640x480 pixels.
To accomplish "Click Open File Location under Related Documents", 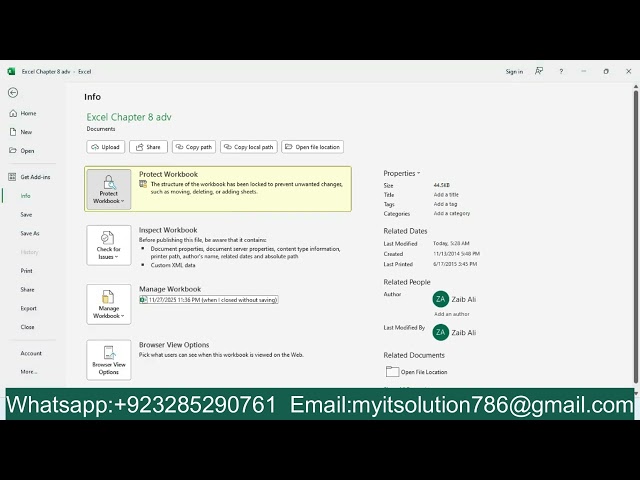I will coord(424,372).
